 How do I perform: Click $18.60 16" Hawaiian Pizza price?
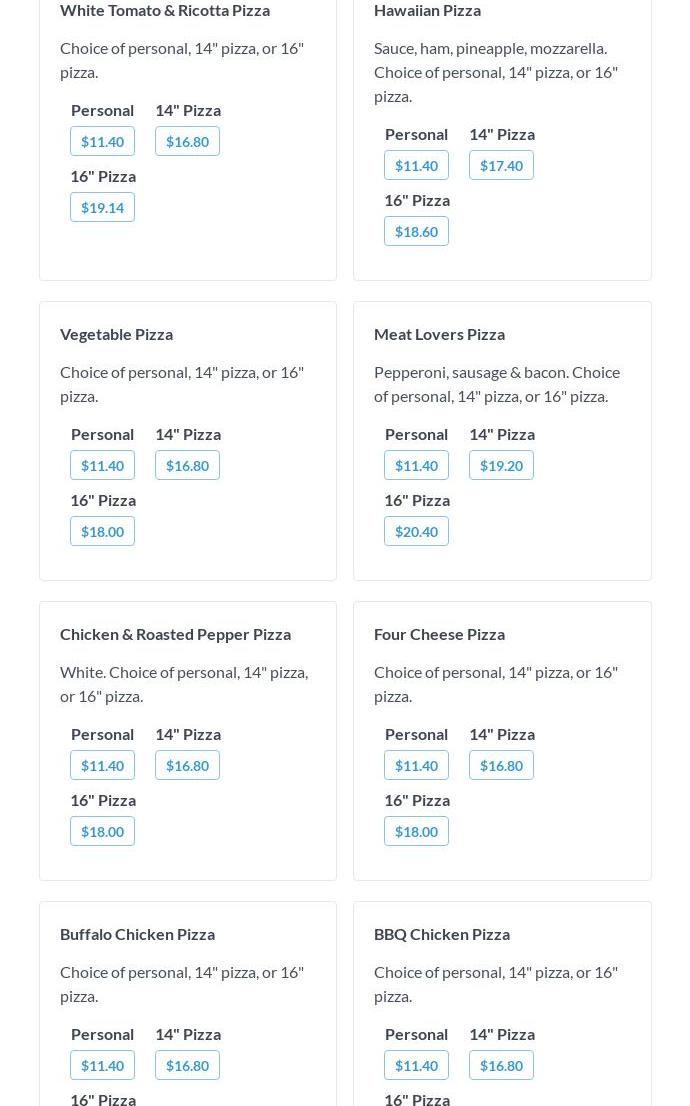click(x=416, y=231)
